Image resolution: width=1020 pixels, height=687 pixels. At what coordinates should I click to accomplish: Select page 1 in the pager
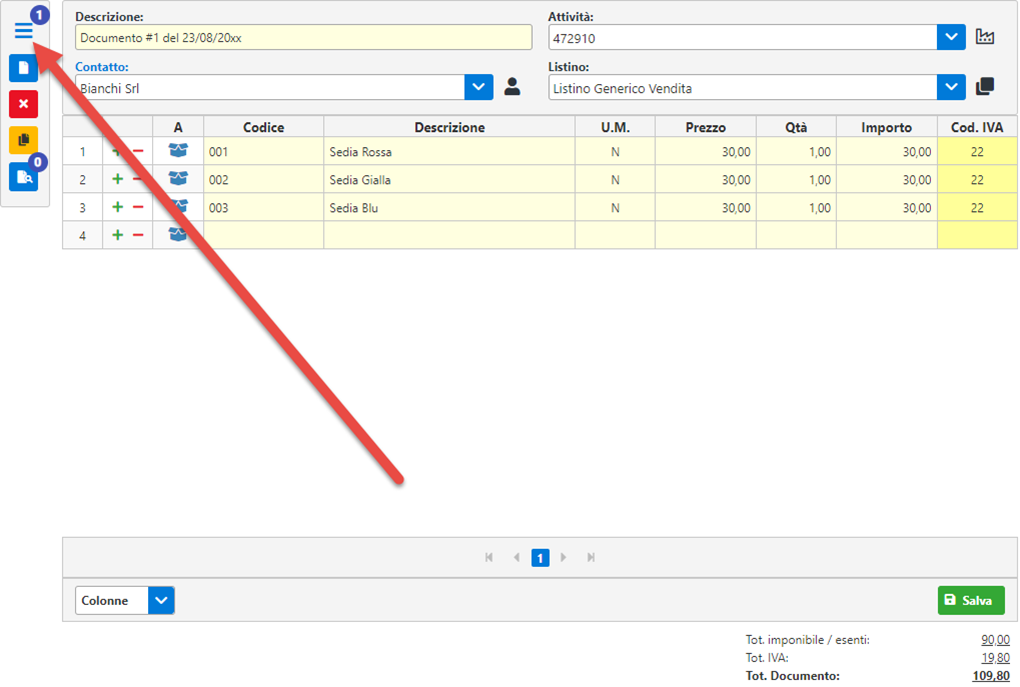click(x=540, y=558)
